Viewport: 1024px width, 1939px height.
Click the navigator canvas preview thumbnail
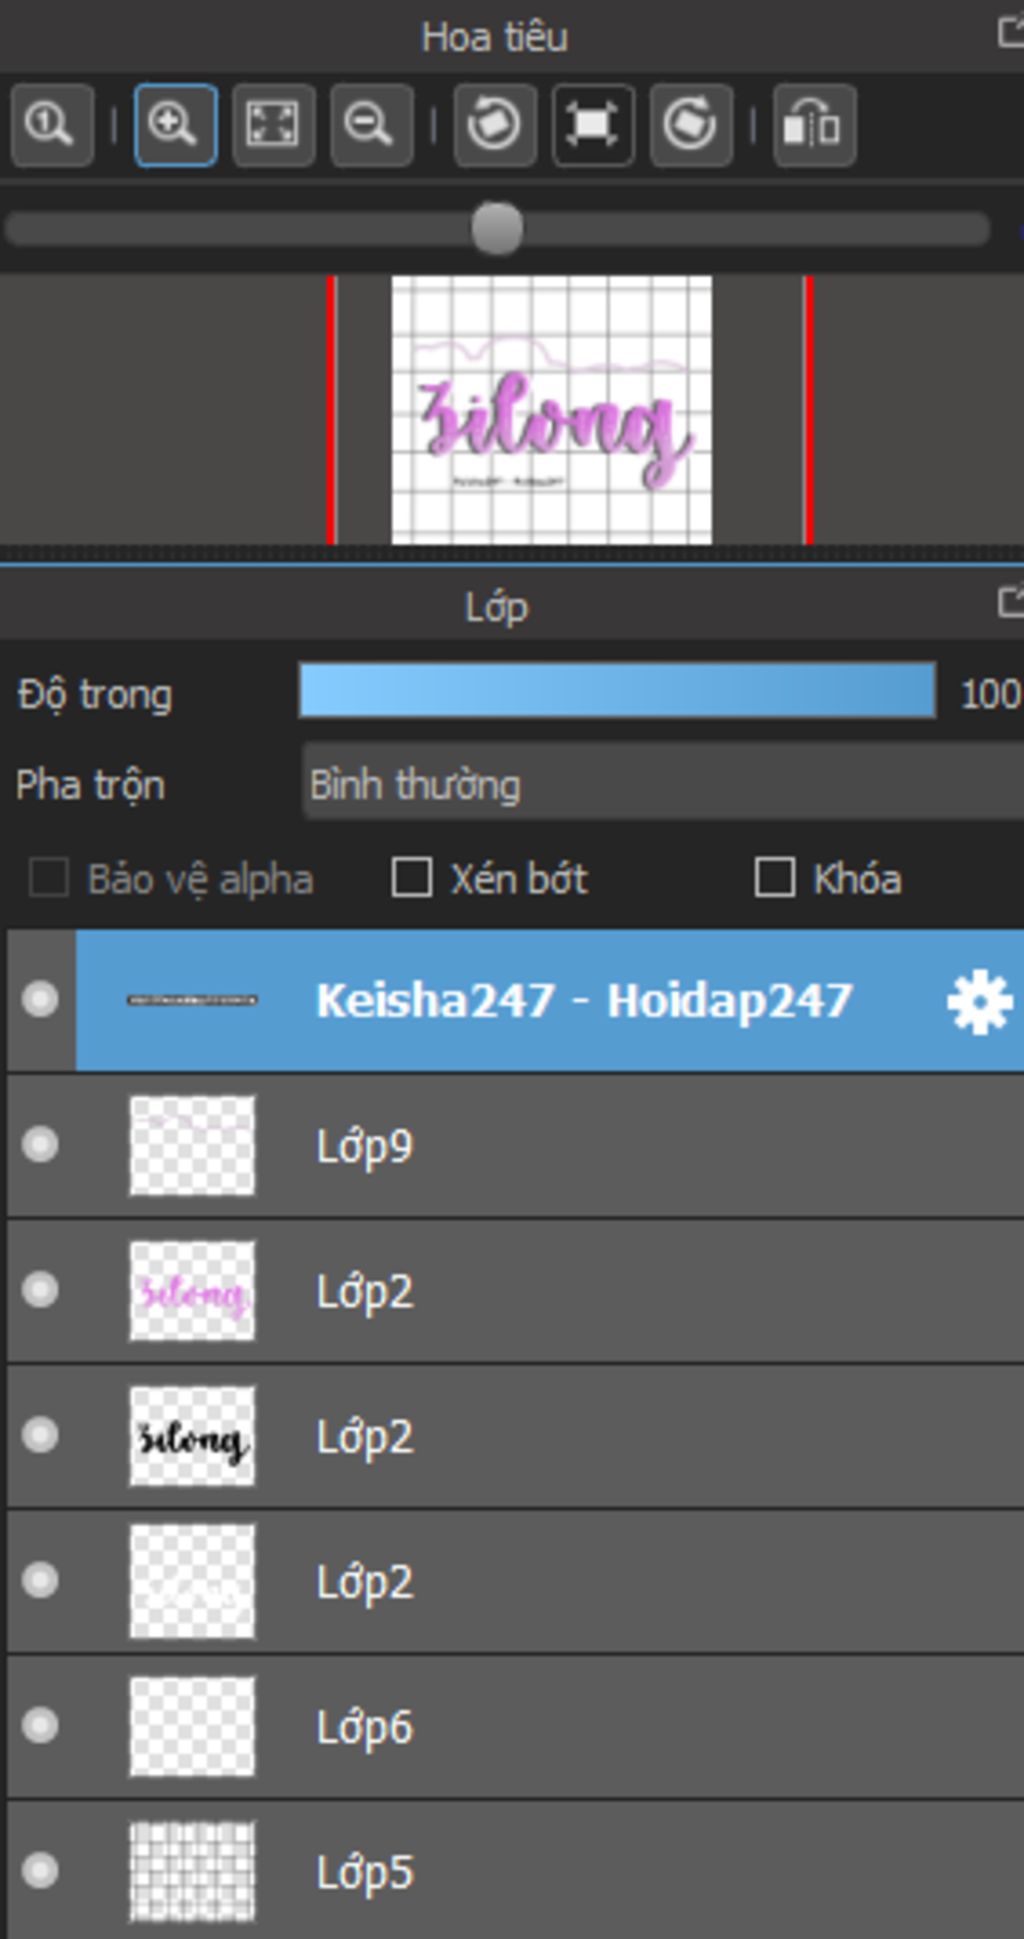pyautogui.click(x=551, y=410)
